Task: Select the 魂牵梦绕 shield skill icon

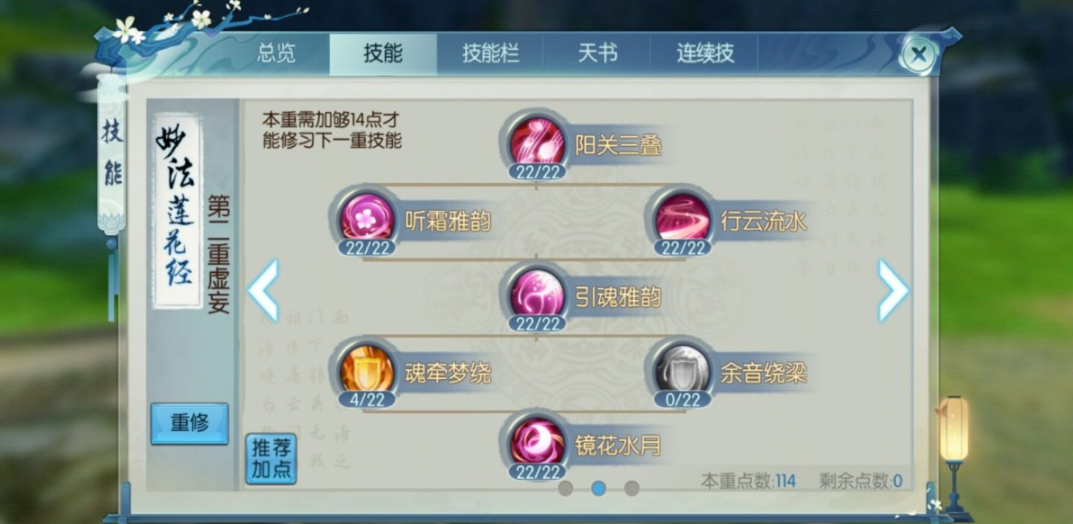Action: (x=367, y=369)
